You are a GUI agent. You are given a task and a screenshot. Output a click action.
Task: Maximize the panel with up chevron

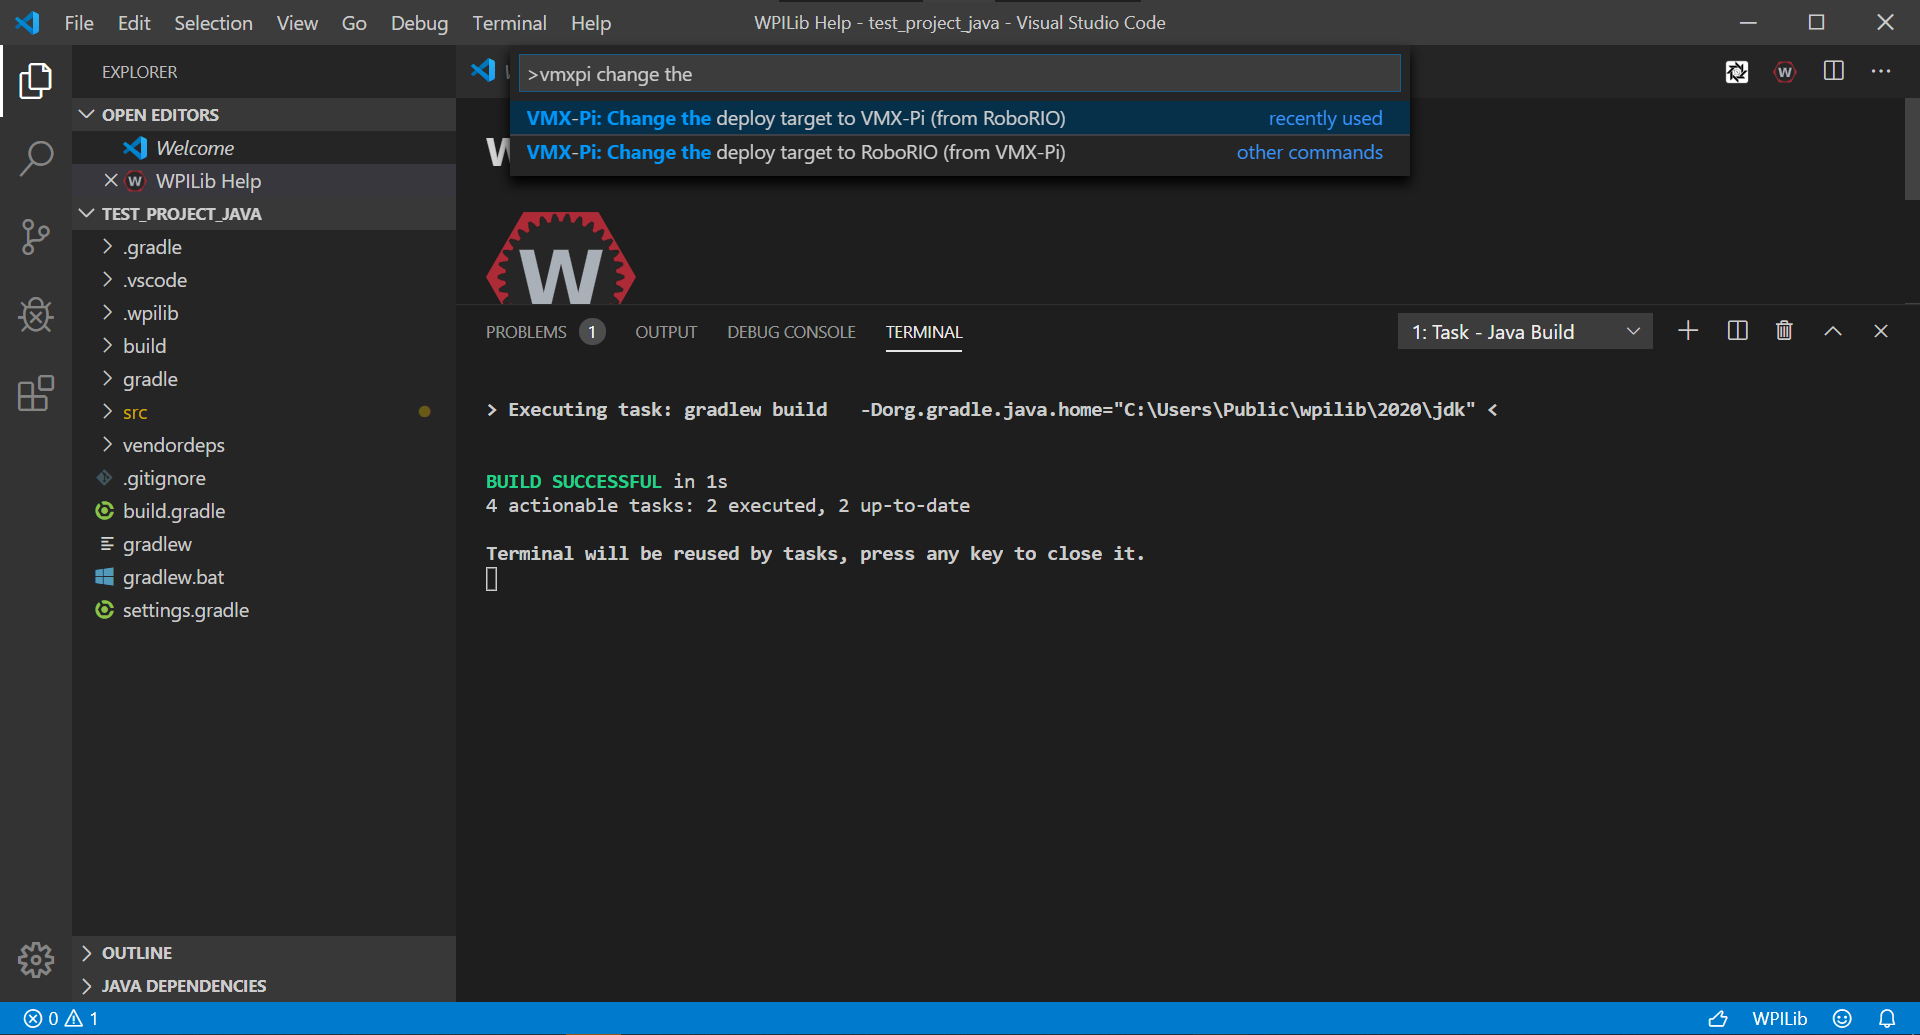pyautogui.click(x=1833, y=331)
